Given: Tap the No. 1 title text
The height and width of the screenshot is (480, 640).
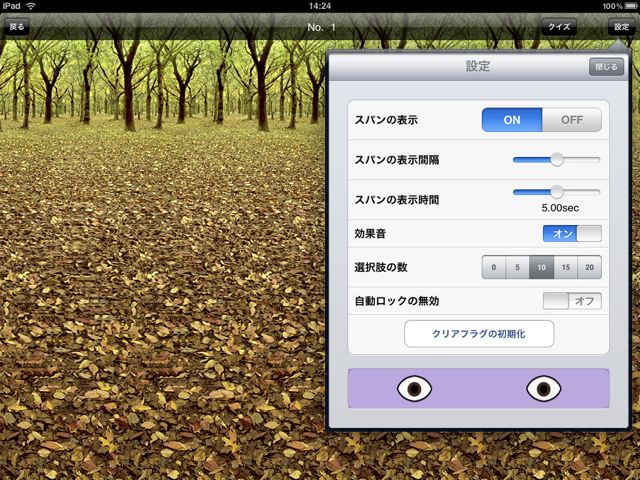Looking at the screenshot, I should 321,27.
